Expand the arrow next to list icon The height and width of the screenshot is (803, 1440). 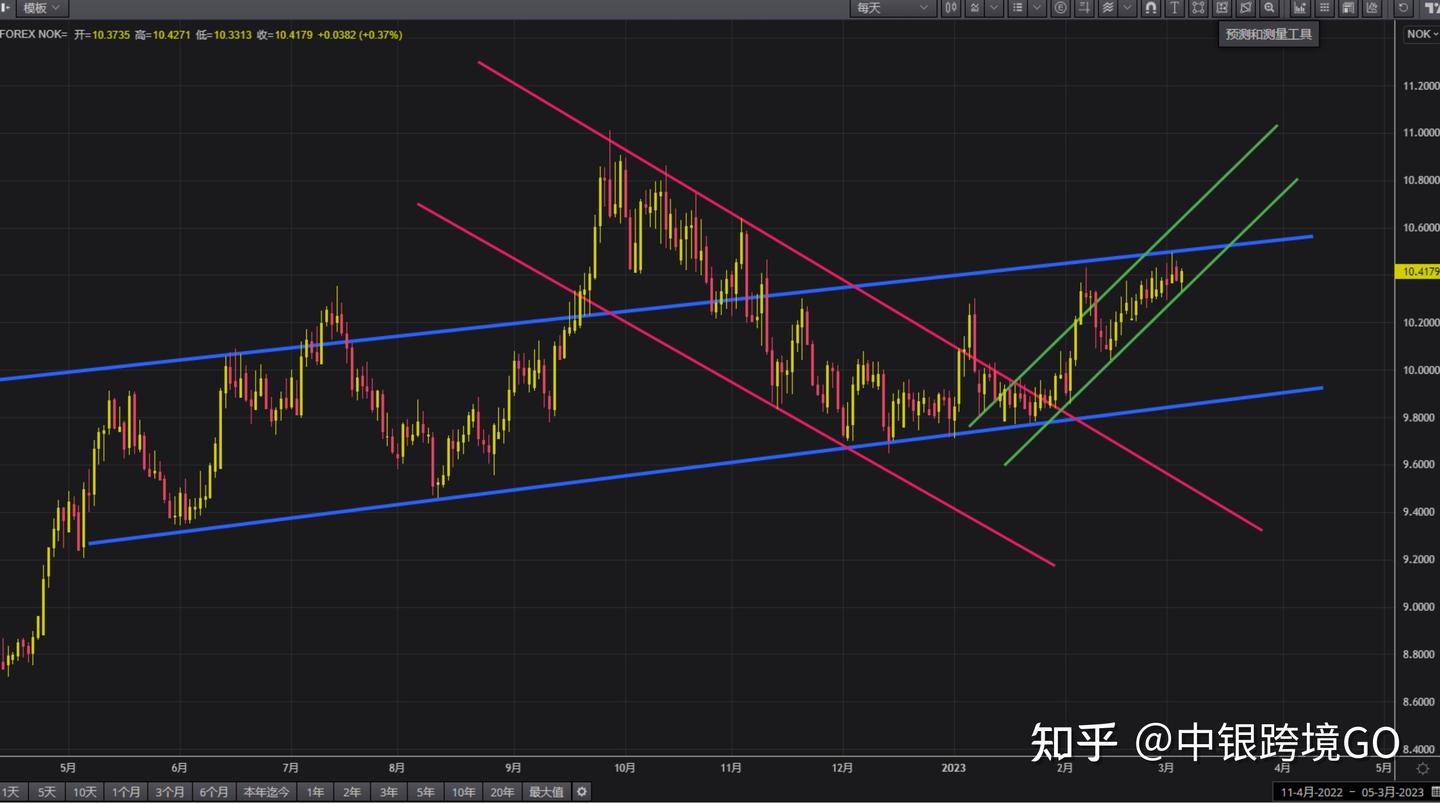pos(1039,8)
